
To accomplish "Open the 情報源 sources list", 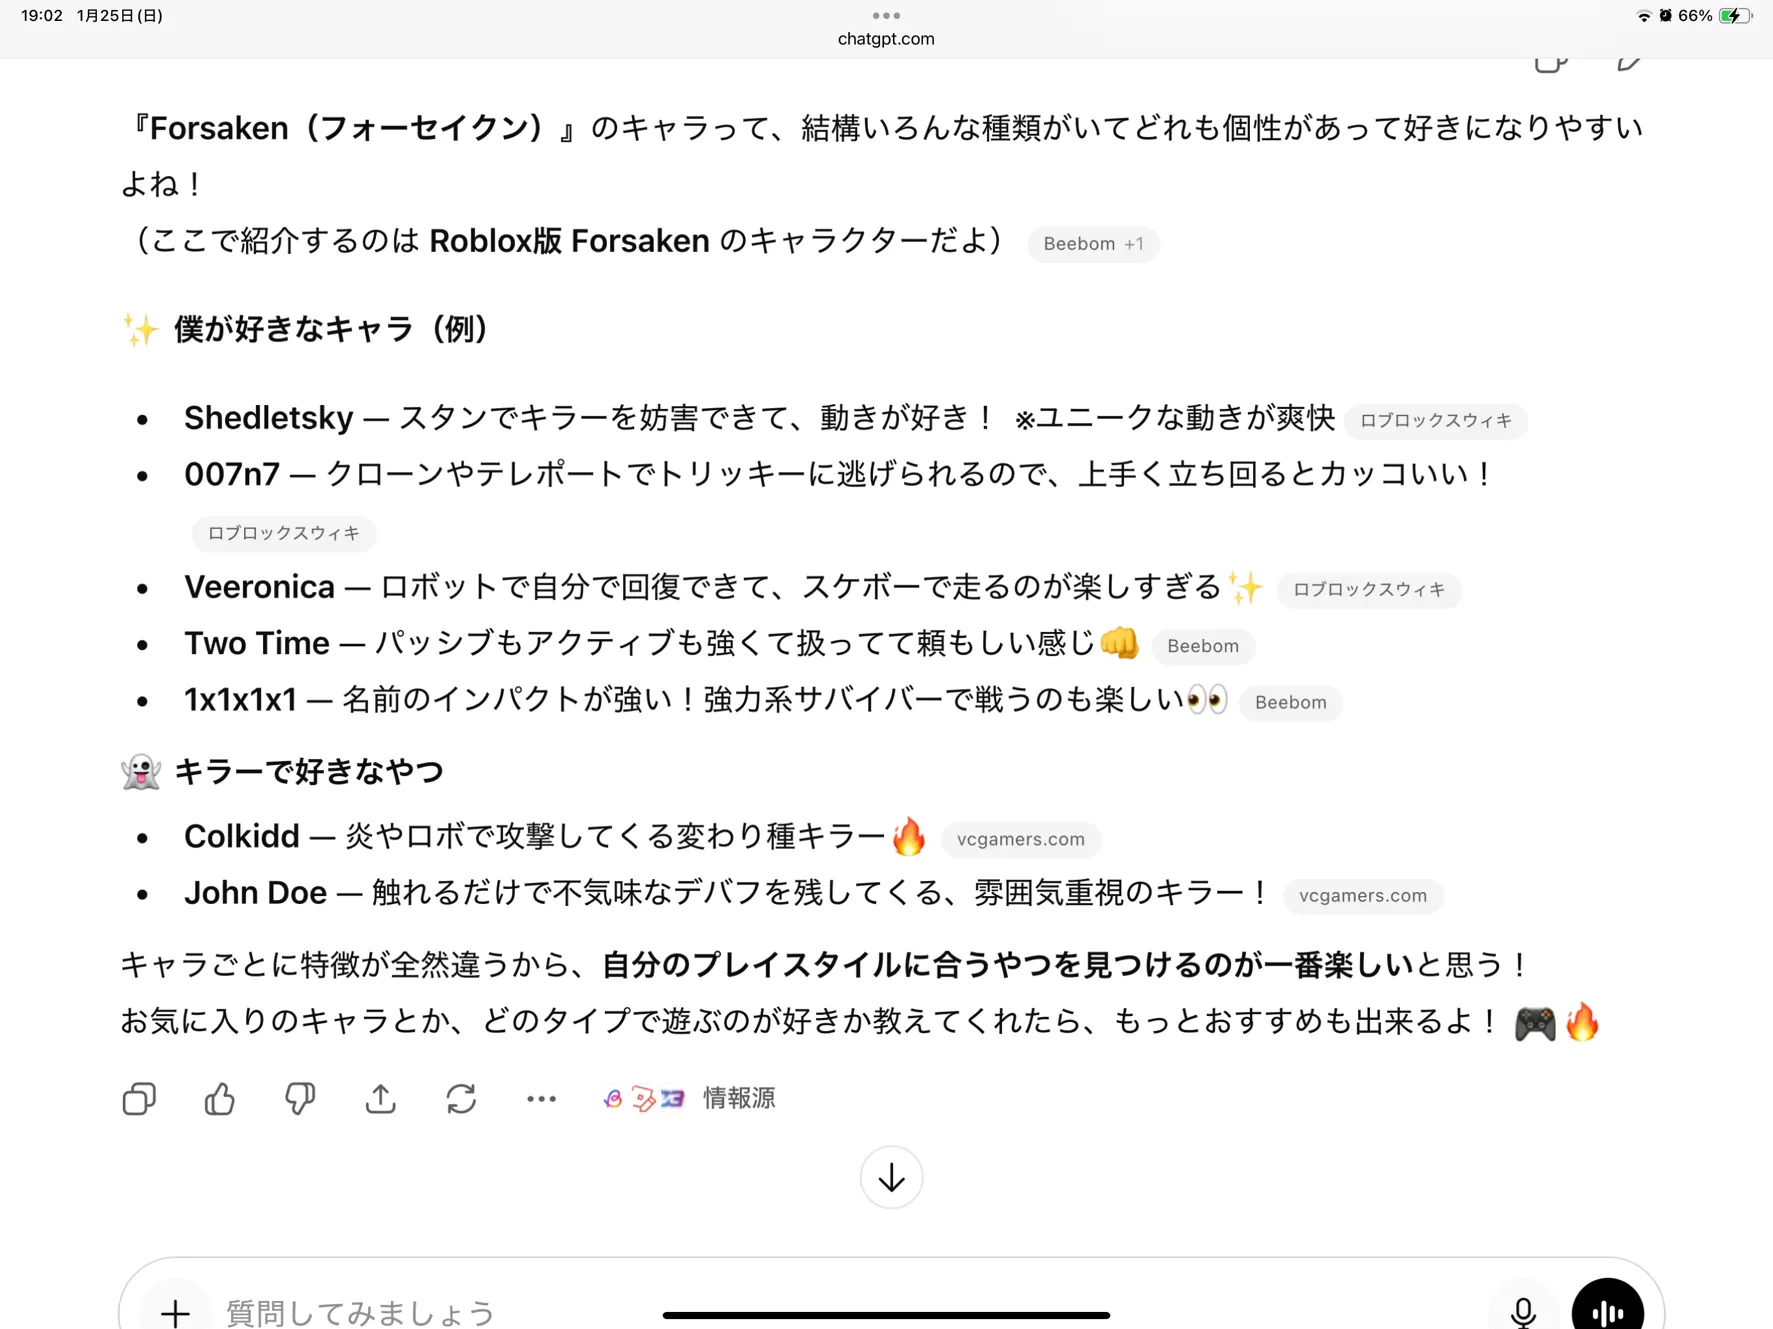I will coord(690,1099).
